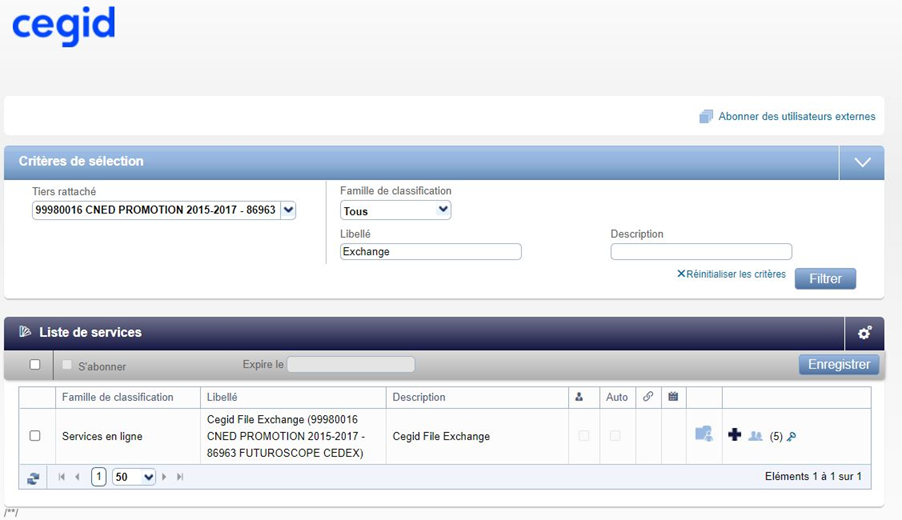902x520 pixels.
Task: Open the users group icon beside (5)
Action: [755, 436]
